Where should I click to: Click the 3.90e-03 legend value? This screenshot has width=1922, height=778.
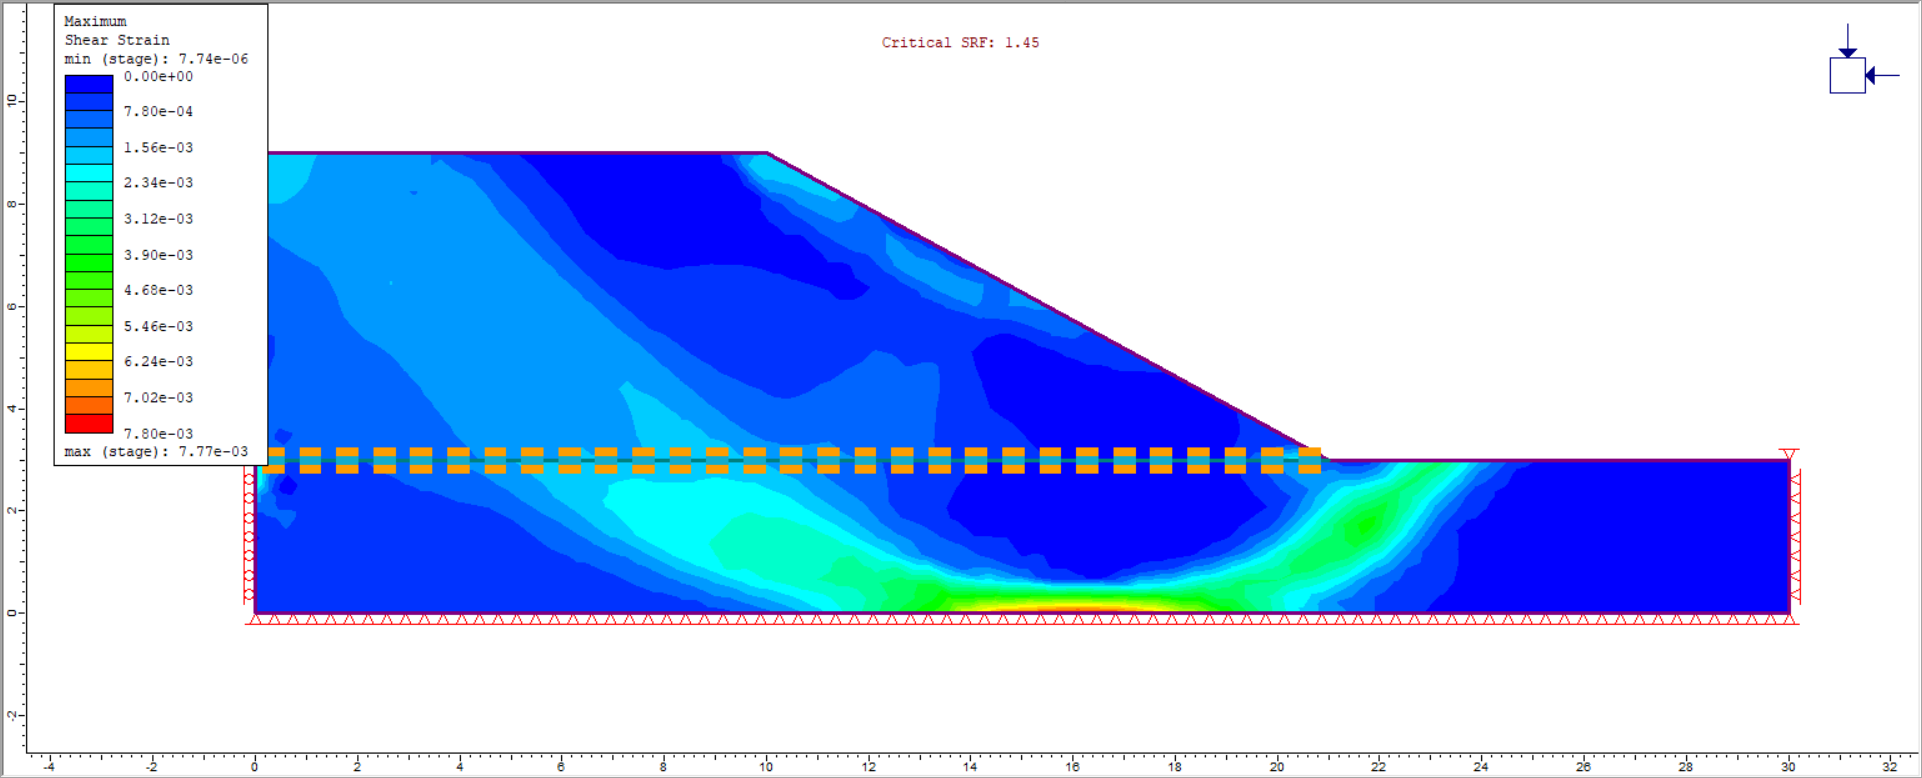[158, 255]
